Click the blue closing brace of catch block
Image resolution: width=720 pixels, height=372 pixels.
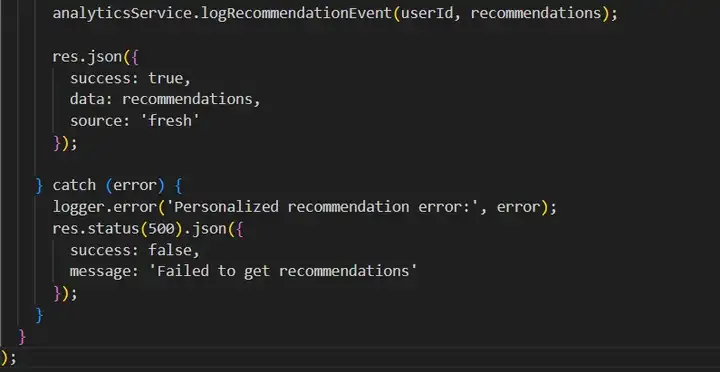(39, 315)
